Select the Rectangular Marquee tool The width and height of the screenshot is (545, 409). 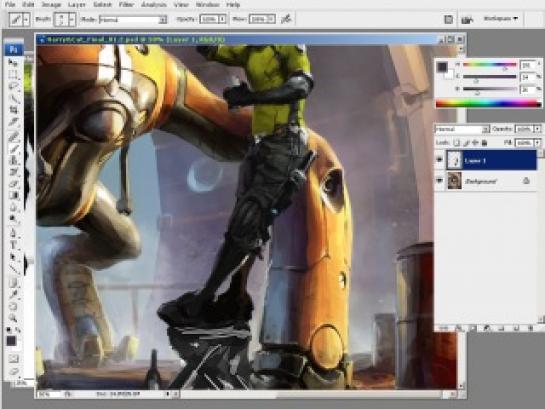(13, 75)
